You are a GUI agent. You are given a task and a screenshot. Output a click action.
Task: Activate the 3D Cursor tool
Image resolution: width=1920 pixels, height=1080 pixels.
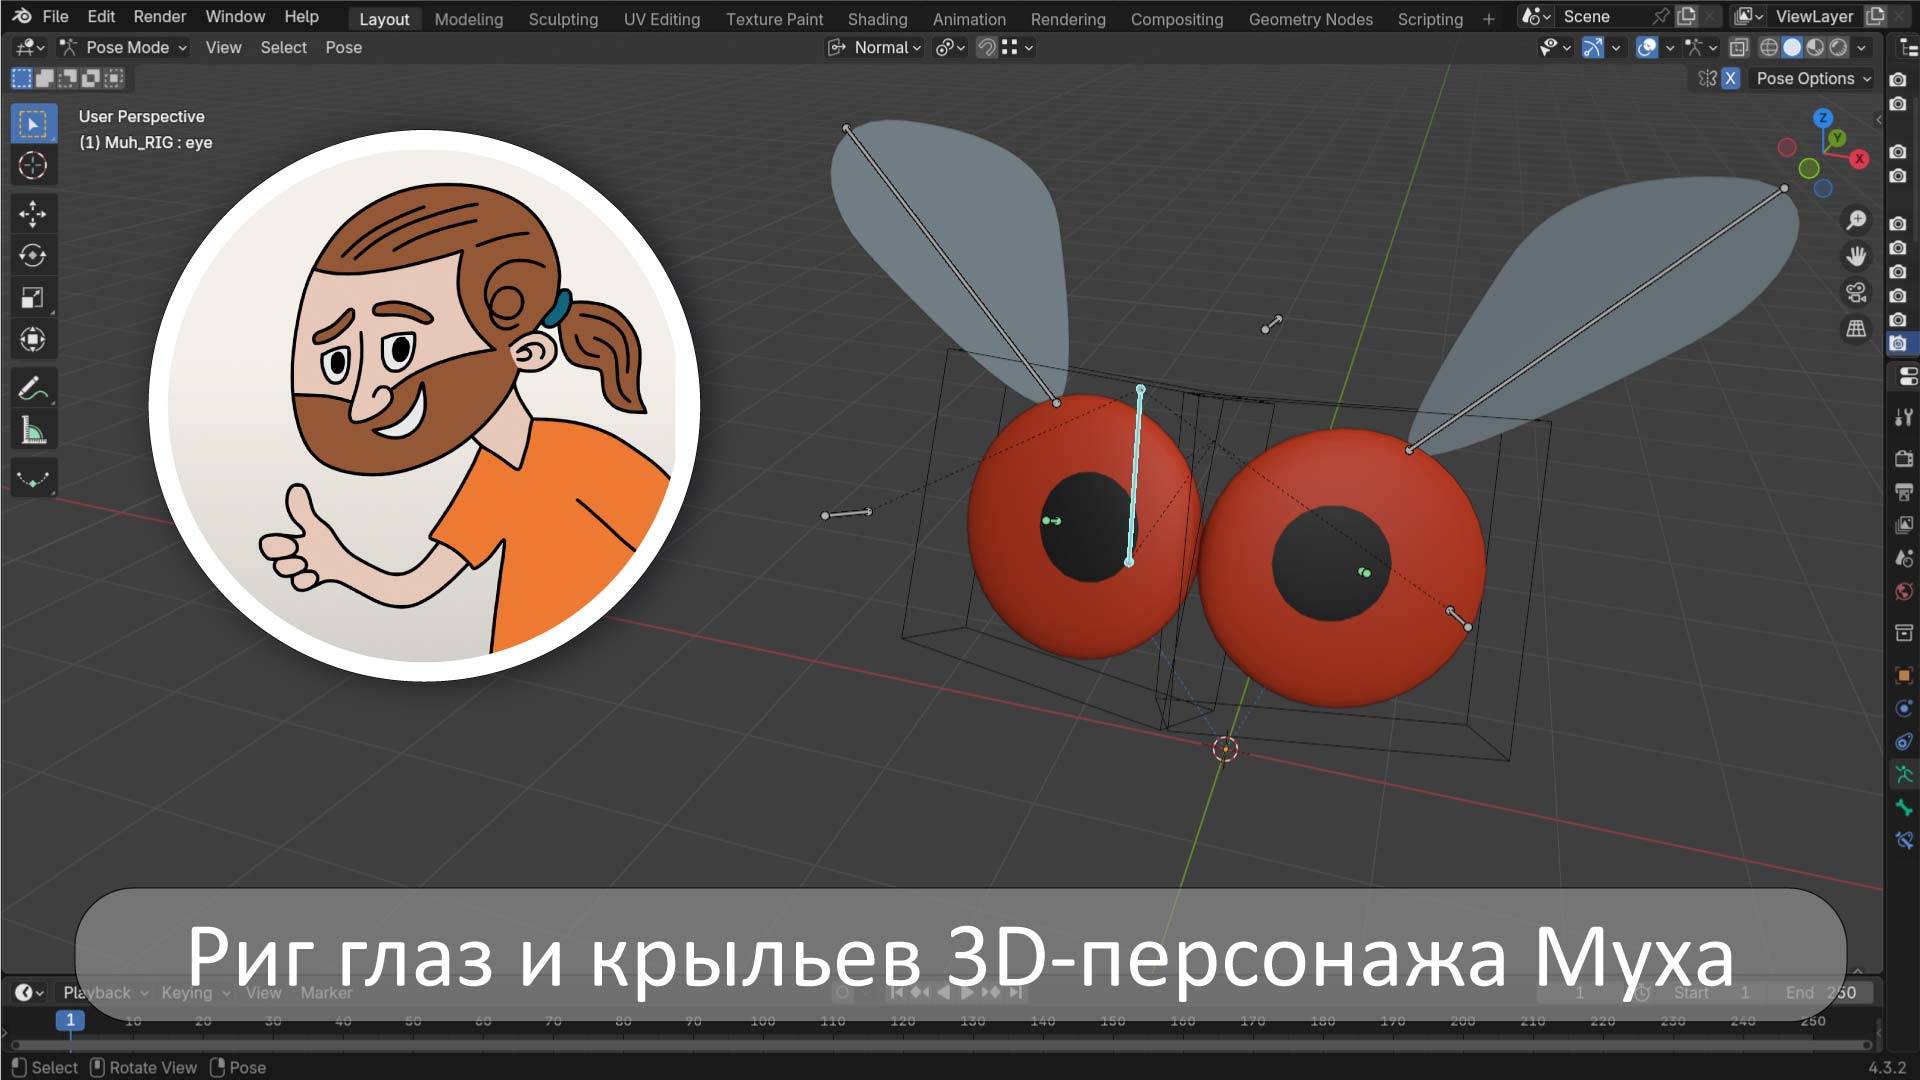pyautogui.click(x=33, y=165)
